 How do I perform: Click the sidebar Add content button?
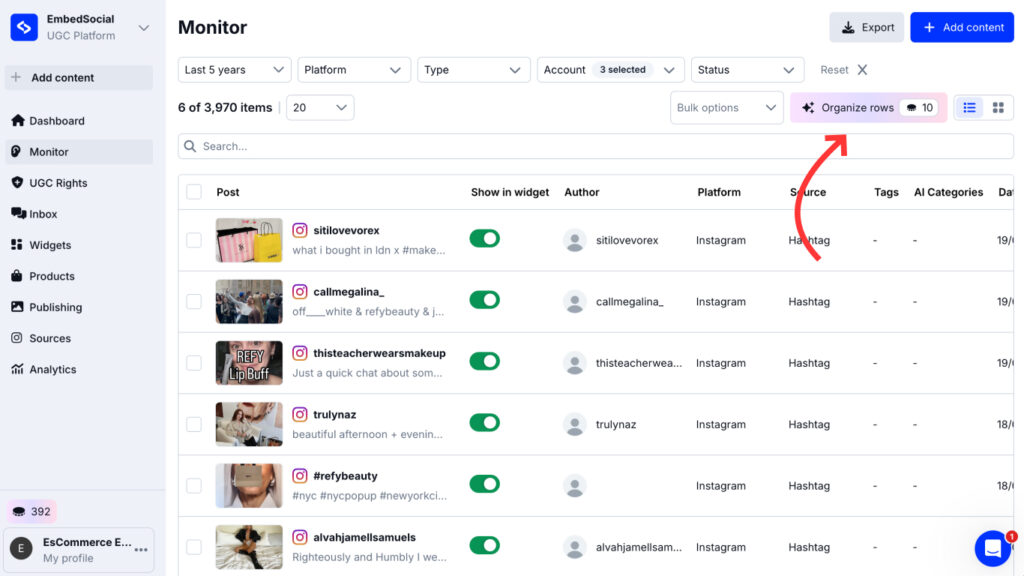pyautogui.click(x=78, y=78)
